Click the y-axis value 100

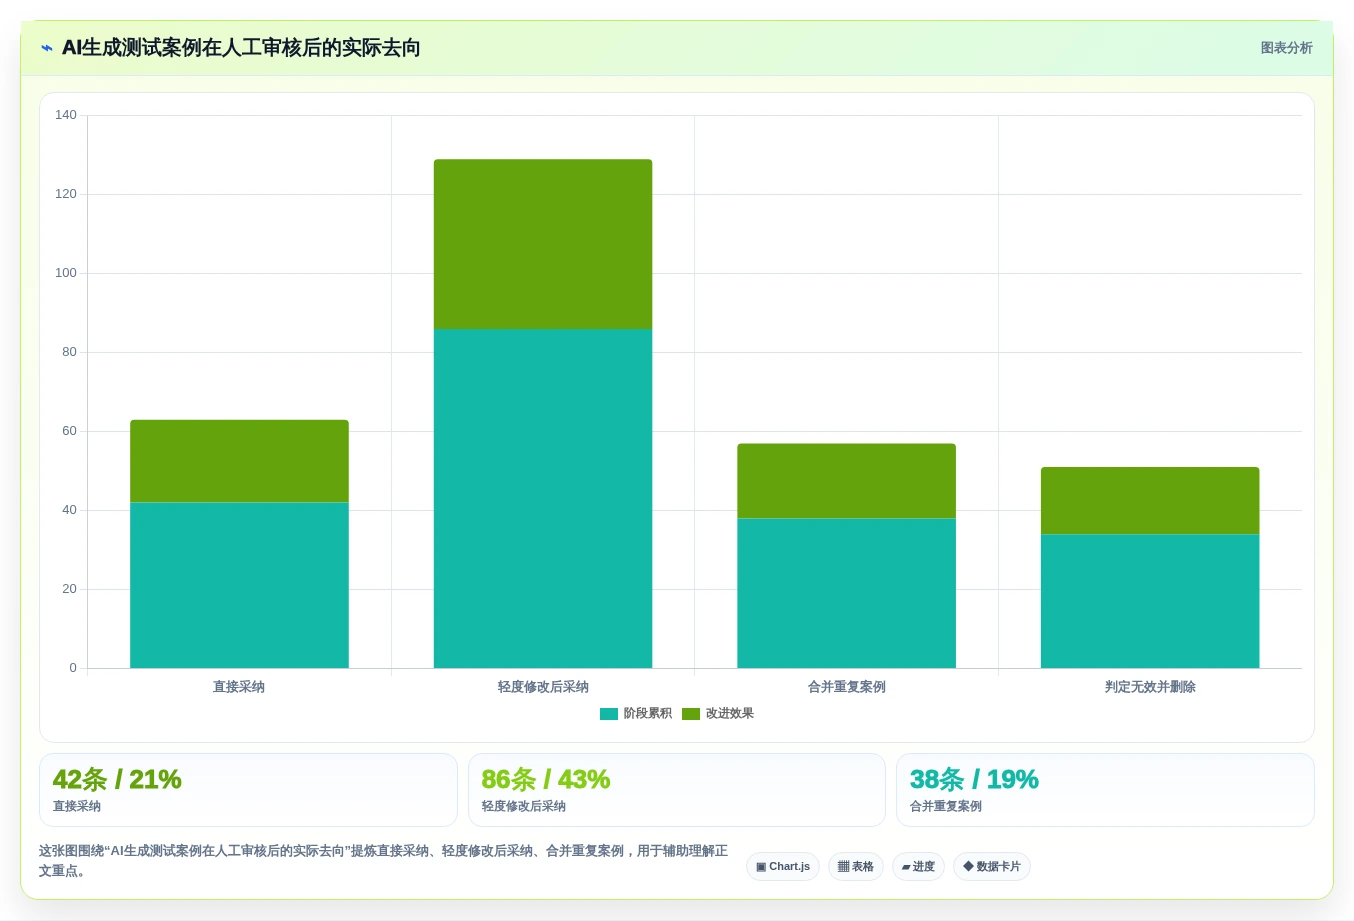point(66,273)
